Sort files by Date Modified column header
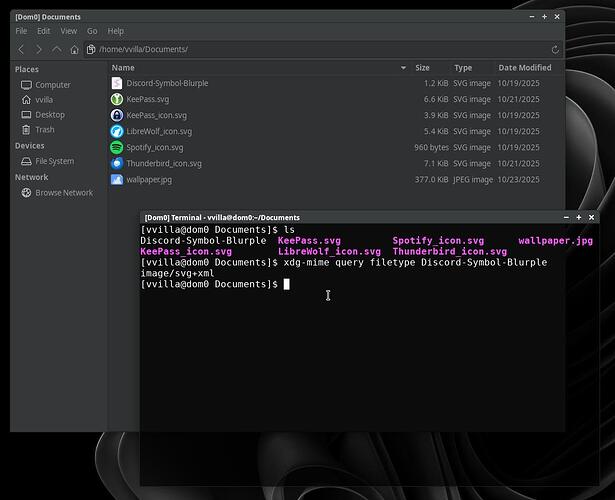Viewport: 615px width, 500px height. (x=525, y=68)
